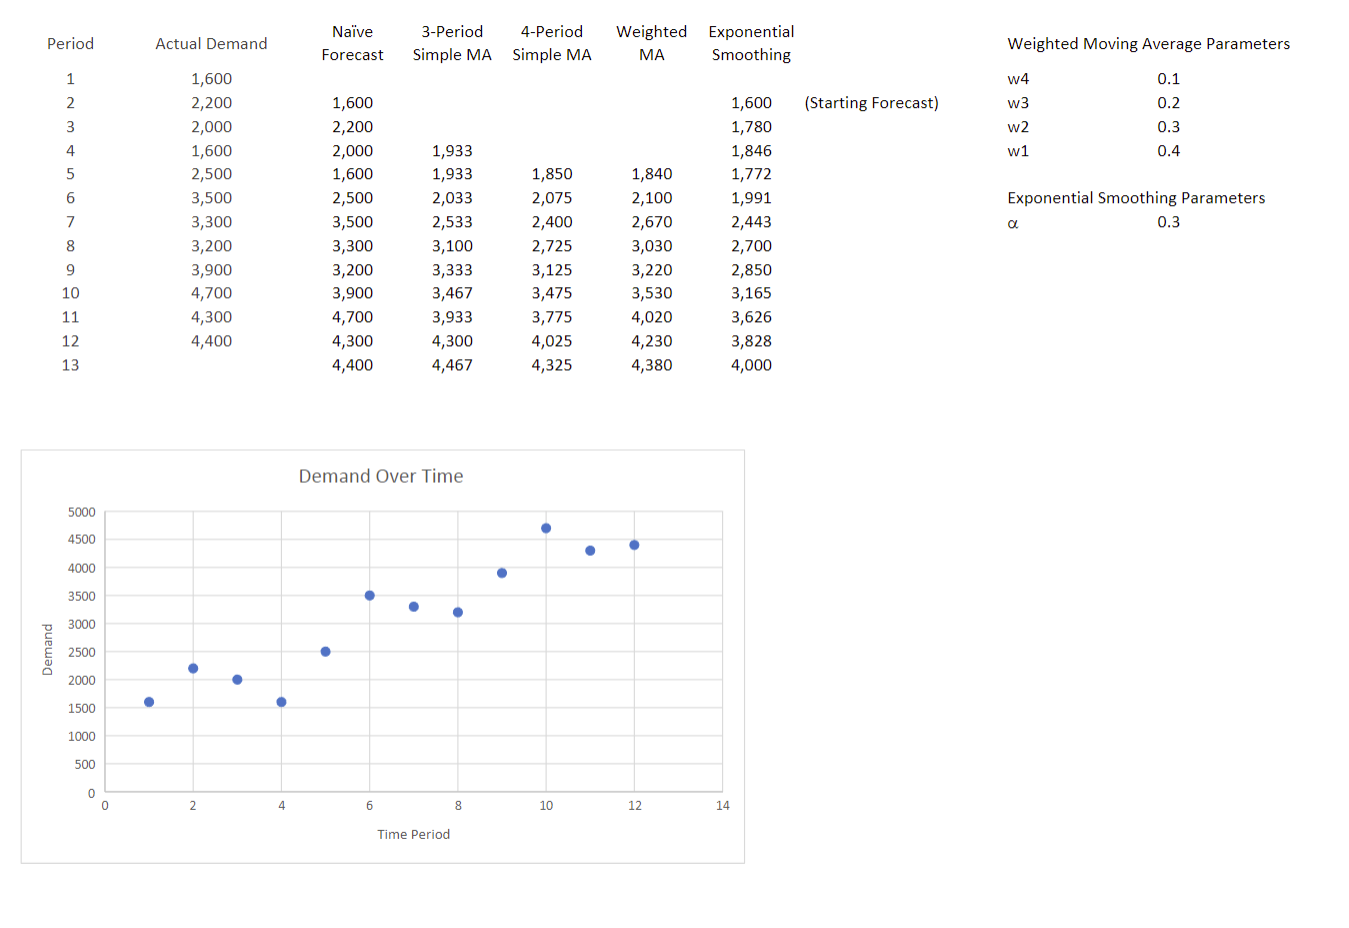Viewport: 1349px width, 928px height.
Task: Click the 5000 label on the vertical axis
Action: [x=82, y=512]
